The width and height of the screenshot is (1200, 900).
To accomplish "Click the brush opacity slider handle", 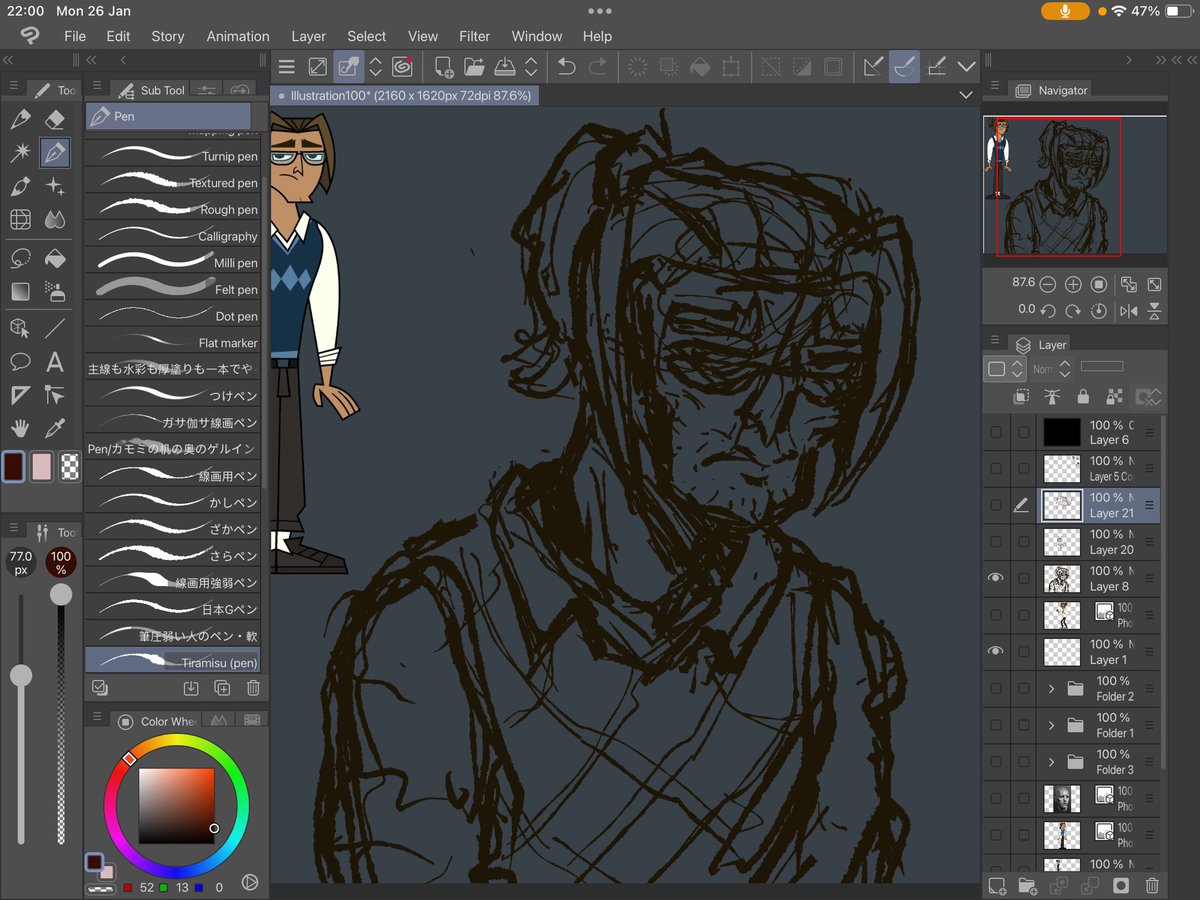I will pyautogui.click(x=61, y=595).
